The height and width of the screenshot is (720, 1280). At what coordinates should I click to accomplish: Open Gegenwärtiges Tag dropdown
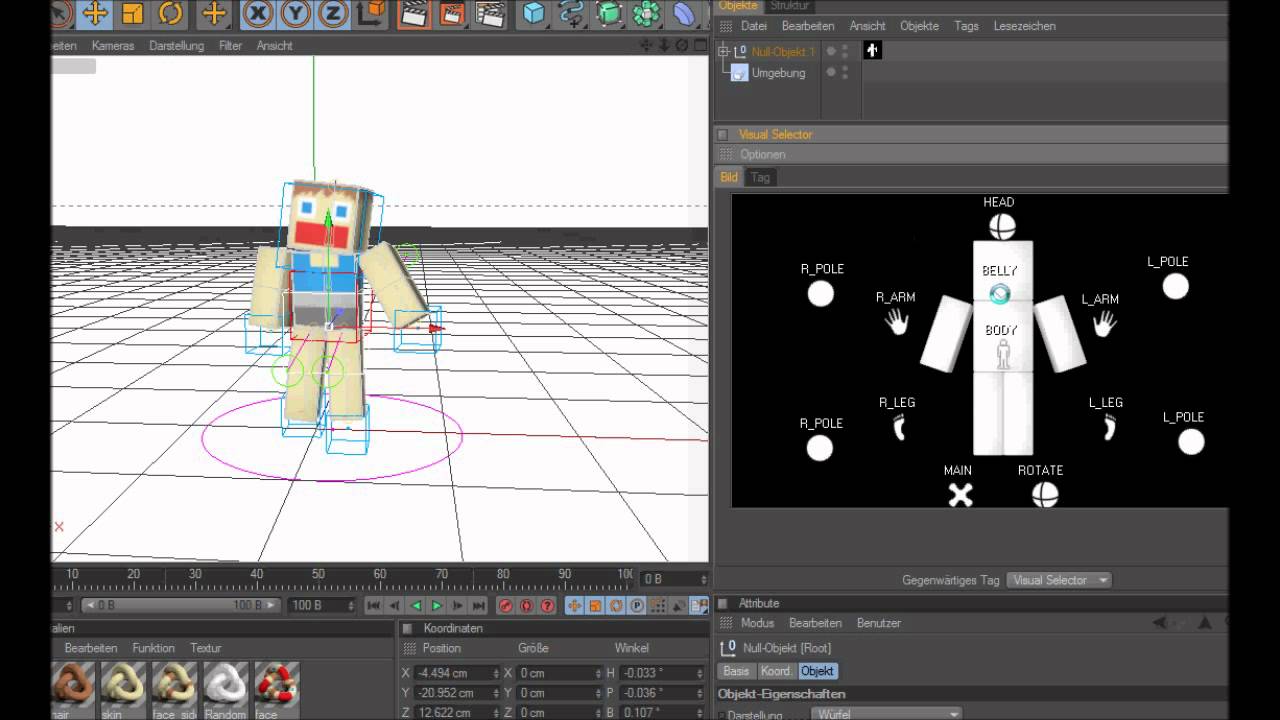coord(1059,580)
